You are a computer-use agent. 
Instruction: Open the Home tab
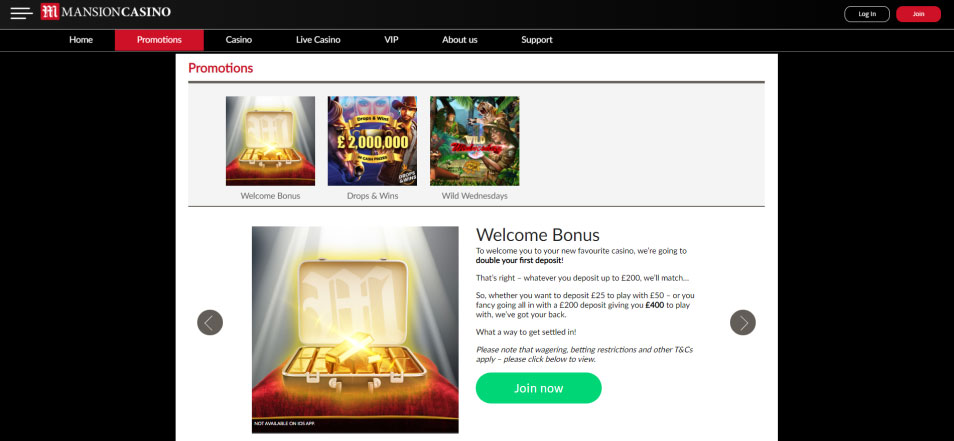click(x=81, y=40)
